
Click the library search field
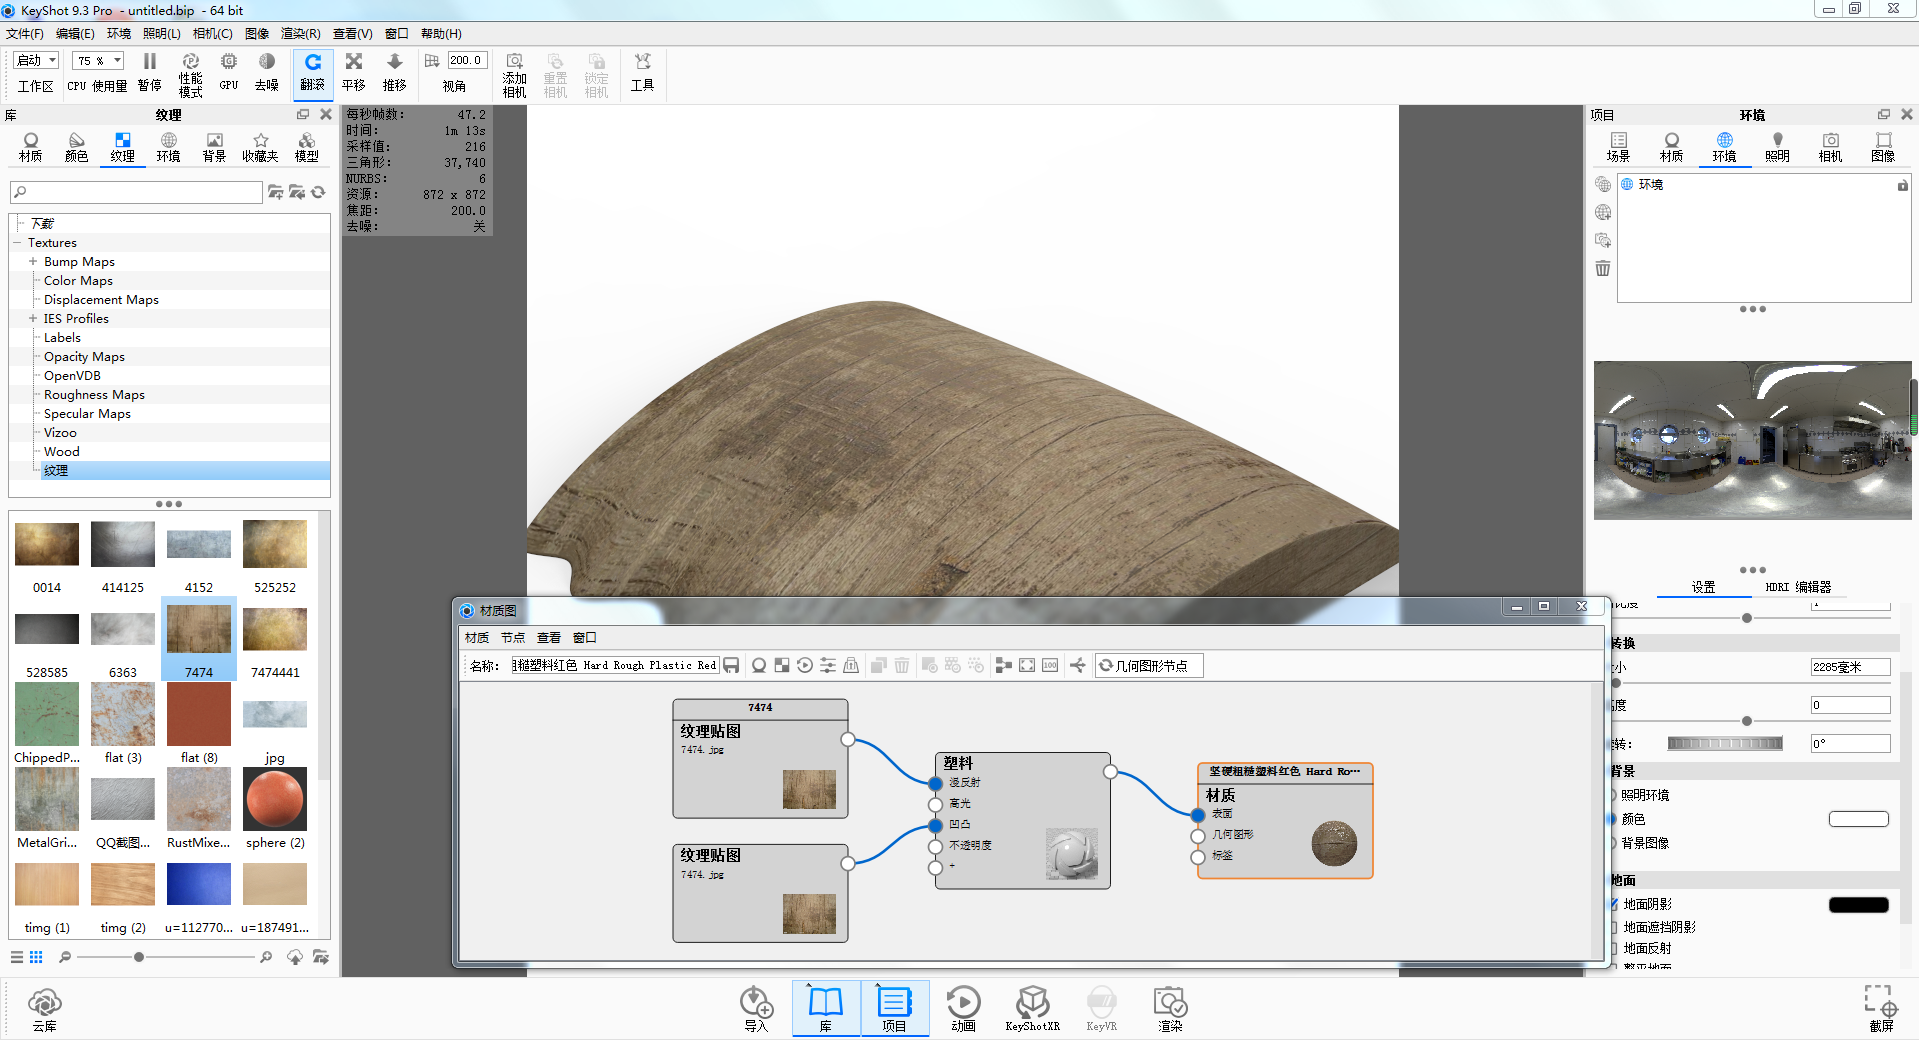(136, 192)
